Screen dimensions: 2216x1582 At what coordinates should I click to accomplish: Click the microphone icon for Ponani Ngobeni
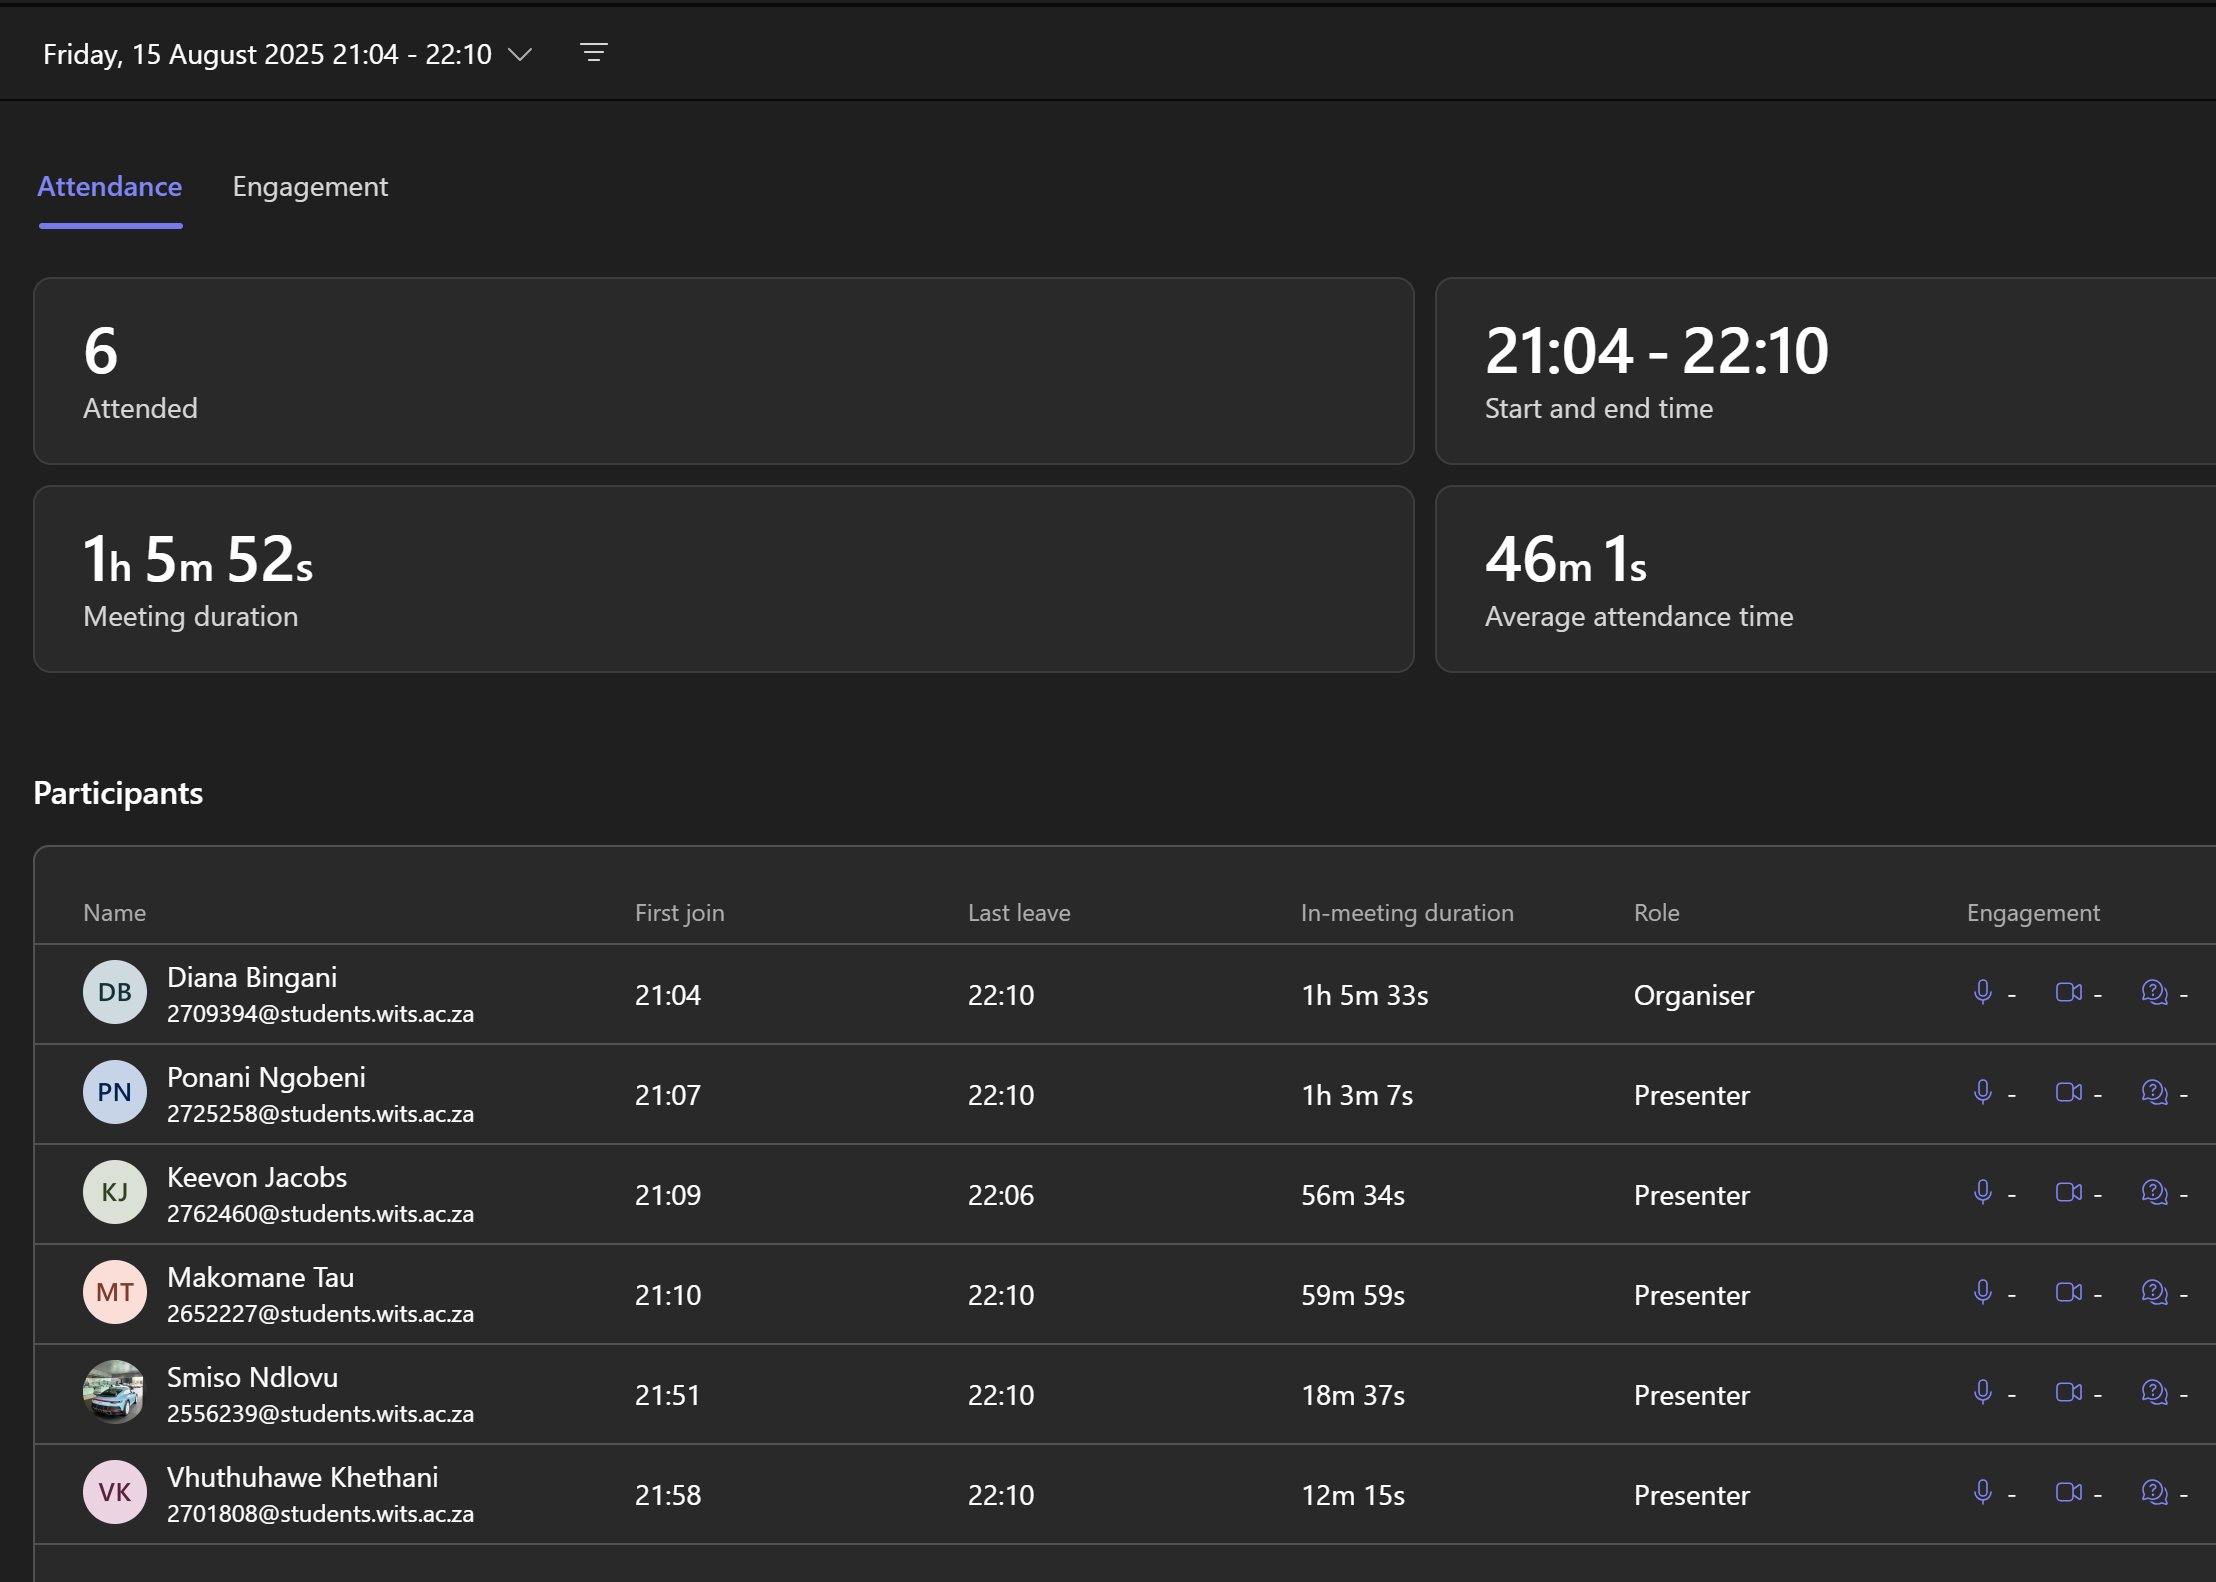(x=1984, y=1092)
